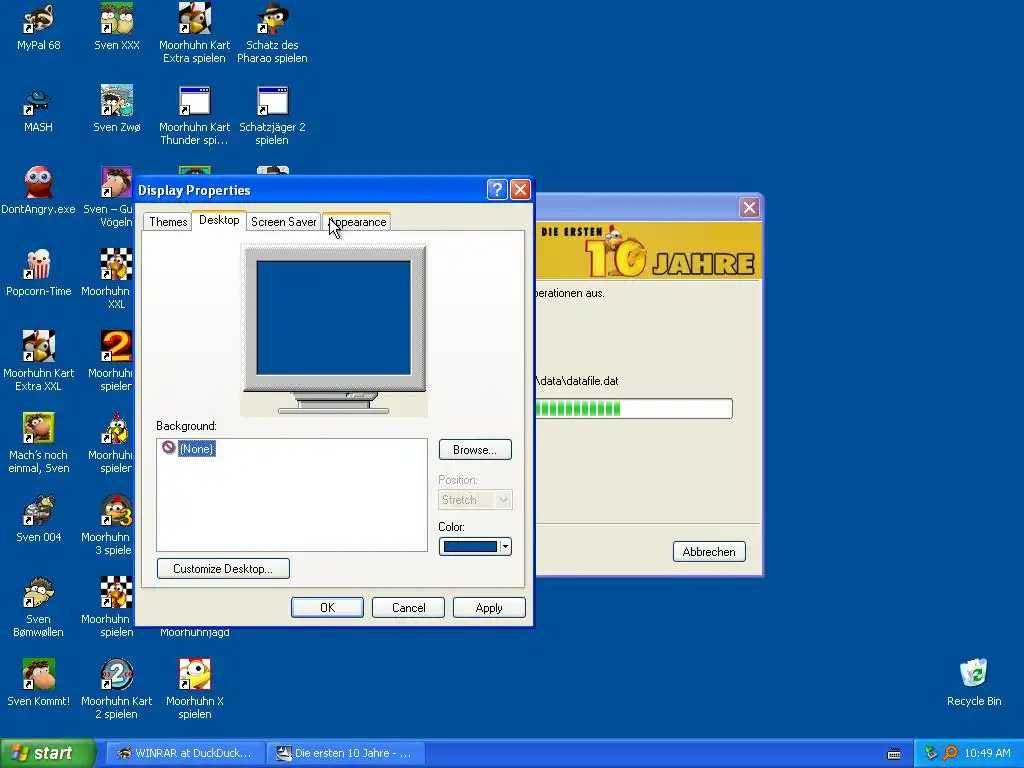Click the monitor preview image
1024x768 pixels.
(x=334, y=330)
